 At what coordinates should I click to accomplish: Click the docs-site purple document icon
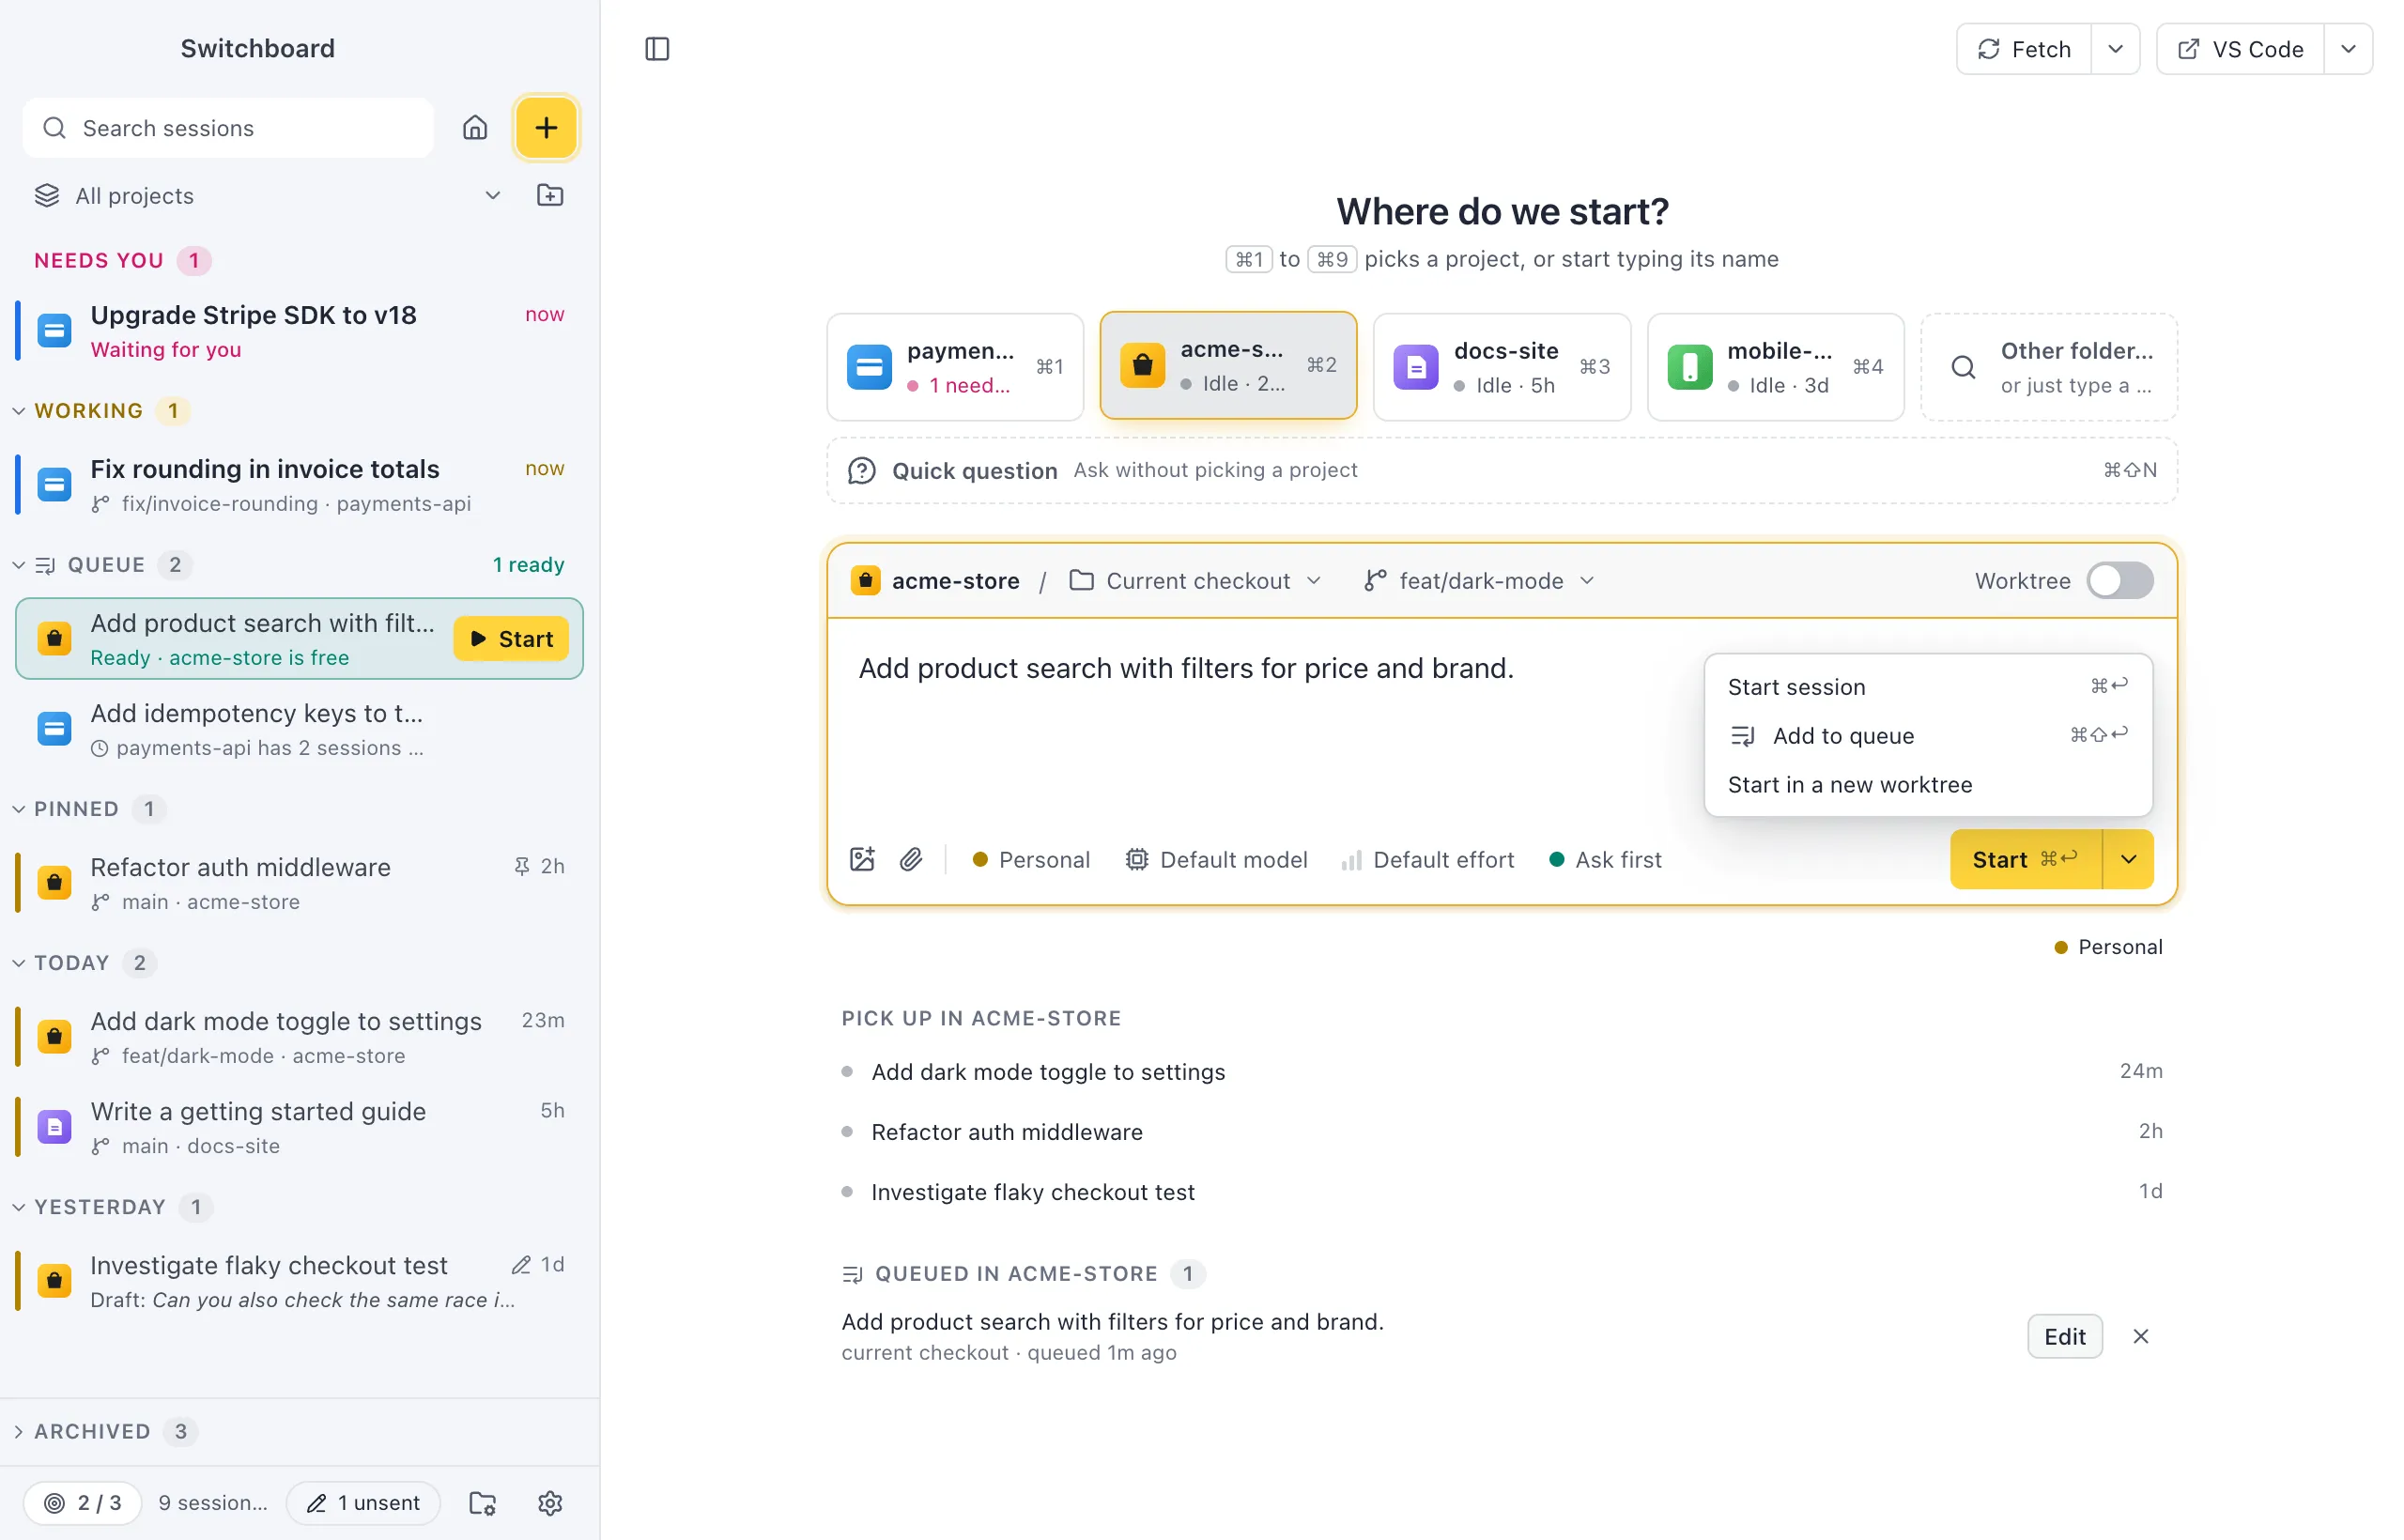1415,367
